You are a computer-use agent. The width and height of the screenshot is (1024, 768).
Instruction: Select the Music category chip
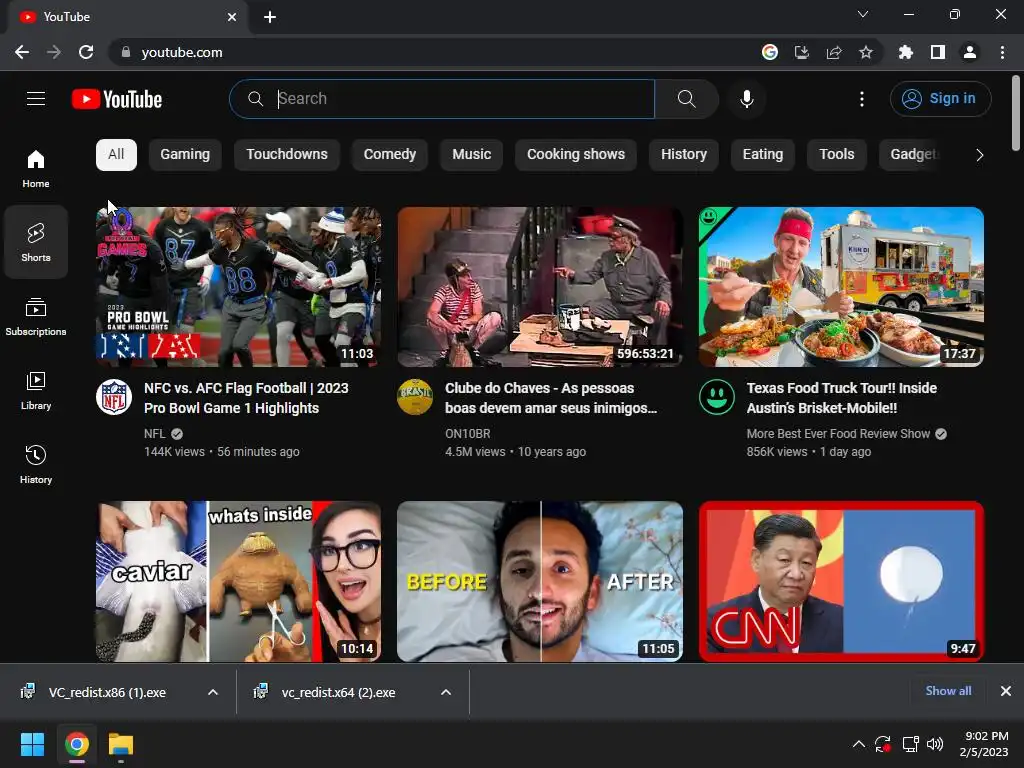(472, 154)
